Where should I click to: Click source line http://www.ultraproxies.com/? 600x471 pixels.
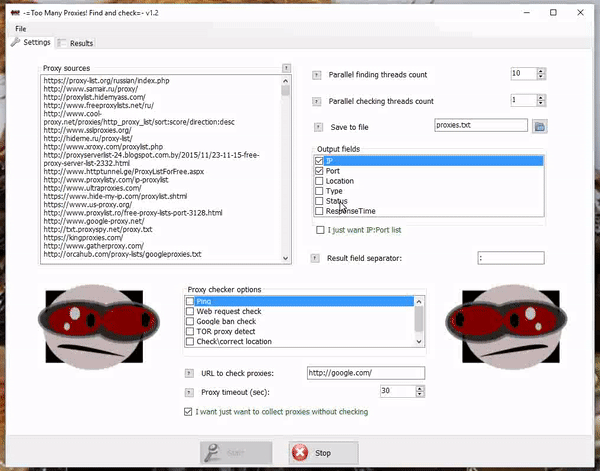[92, 188]
